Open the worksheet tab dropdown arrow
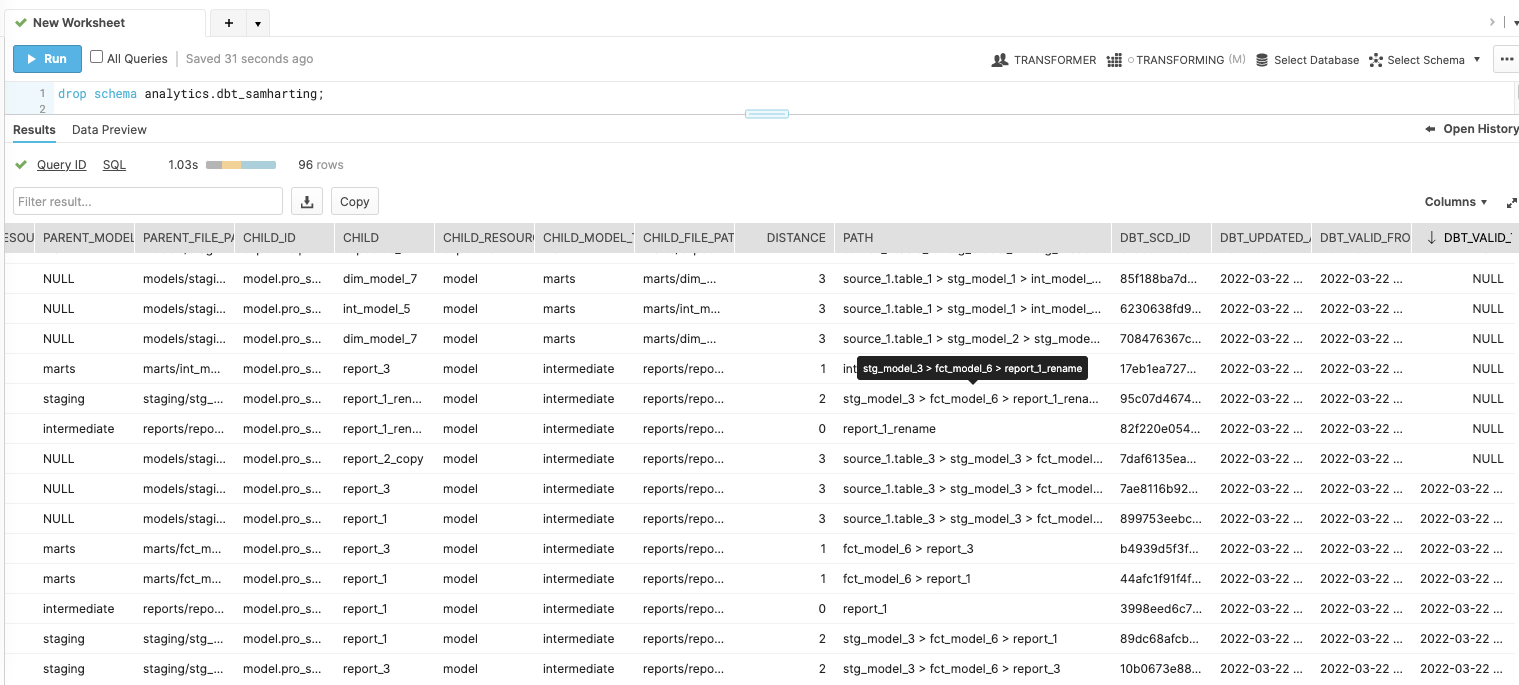Image resolution: width=1519 pixels, height=685 pixels. (x=258, y=23)
